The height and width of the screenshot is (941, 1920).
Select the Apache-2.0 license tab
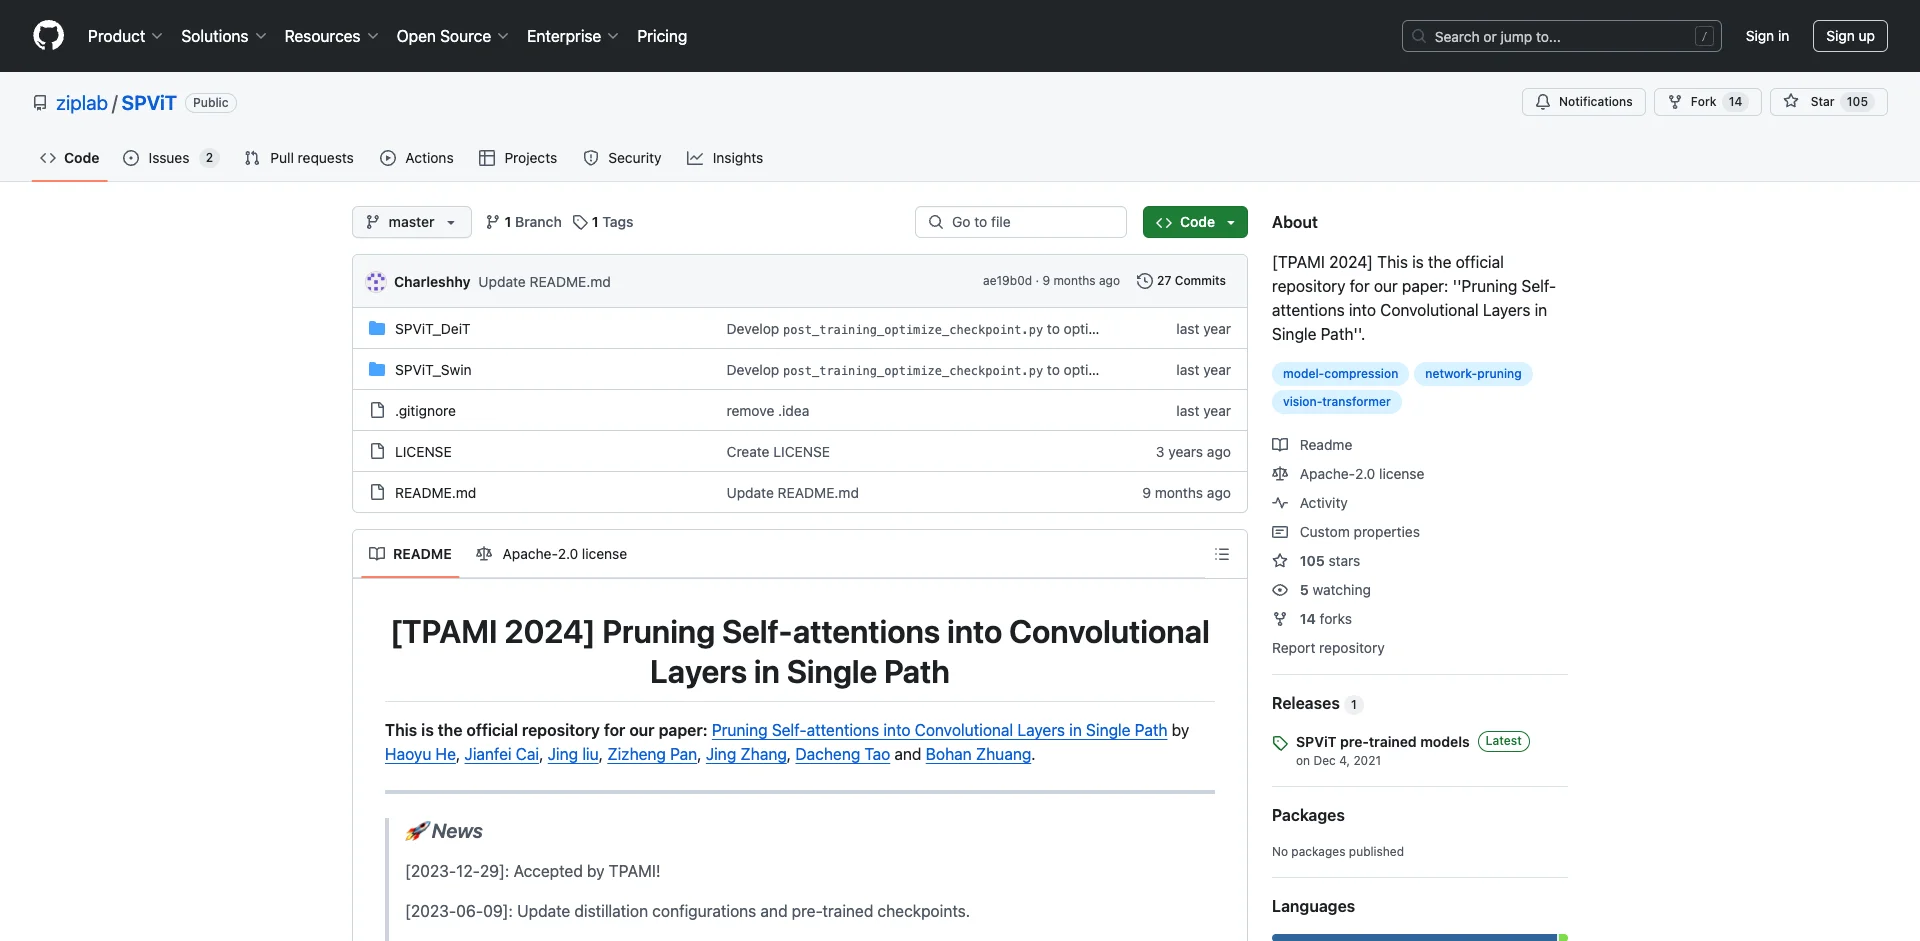pos(552,554)
